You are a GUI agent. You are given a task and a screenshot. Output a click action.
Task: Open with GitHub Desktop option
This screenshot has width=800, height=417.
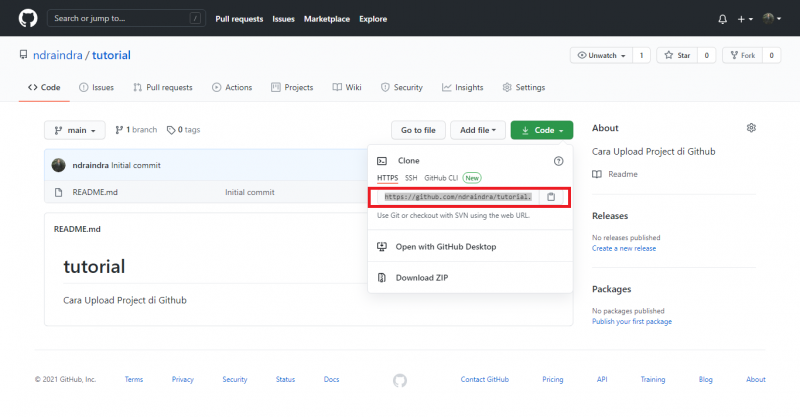coord(445,246)
